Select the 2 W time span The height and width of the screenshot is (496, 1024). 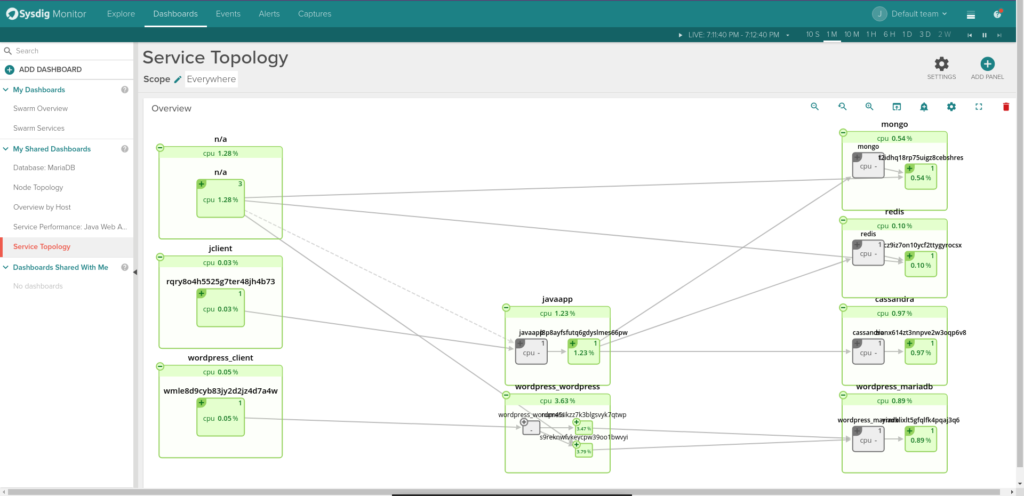click(944, 34)
